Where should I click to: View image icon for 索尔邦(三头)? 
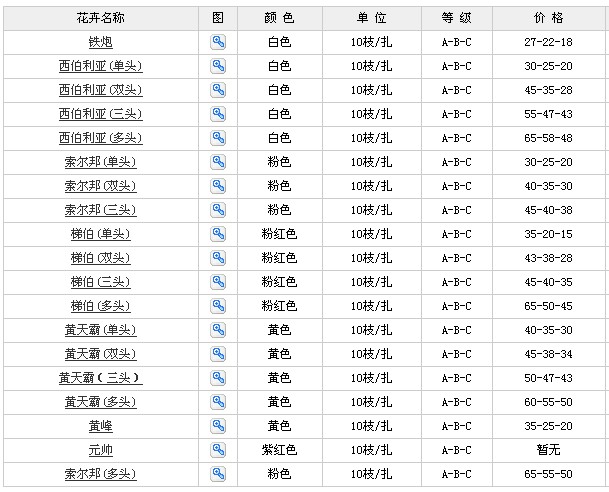pos(218,210)
